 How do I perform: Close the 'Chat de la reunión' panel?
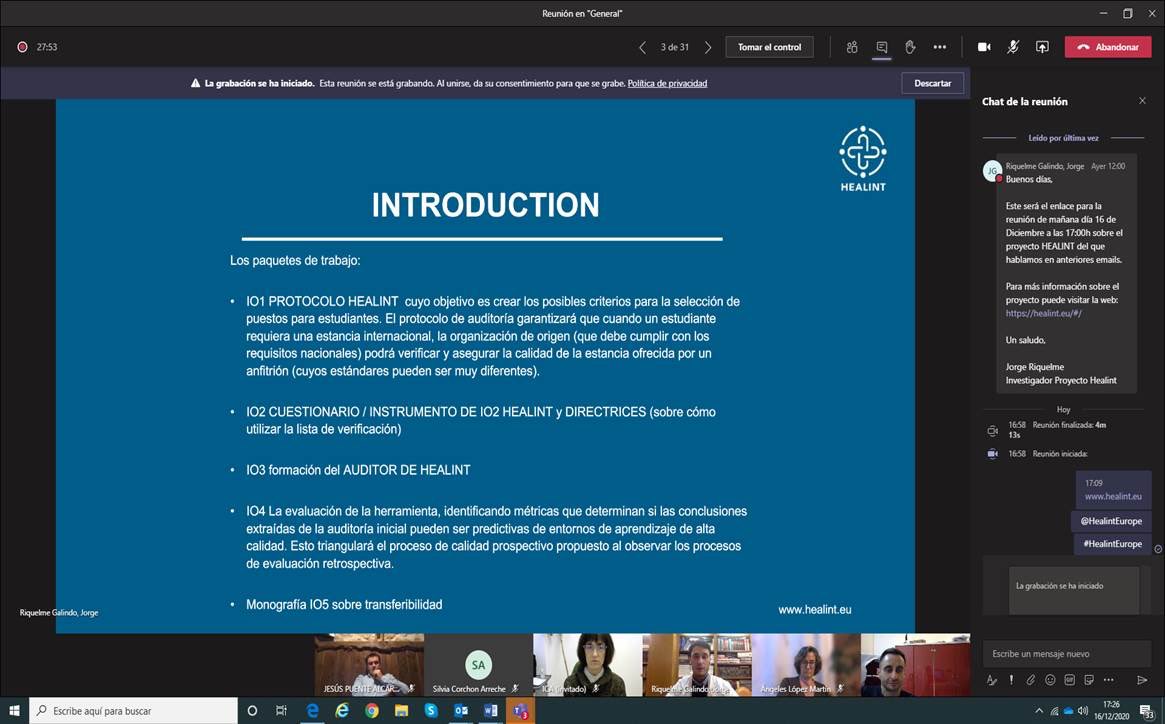(1142, 101)
